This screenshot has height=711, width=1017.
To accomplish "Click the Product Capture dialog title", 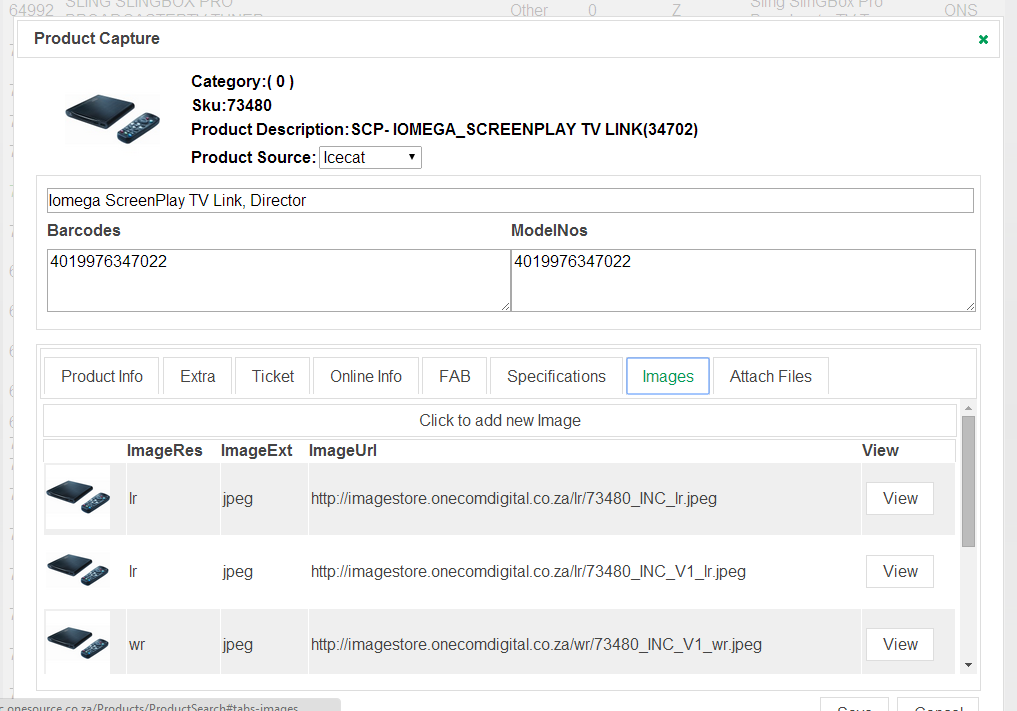I will tap(97, 38).
